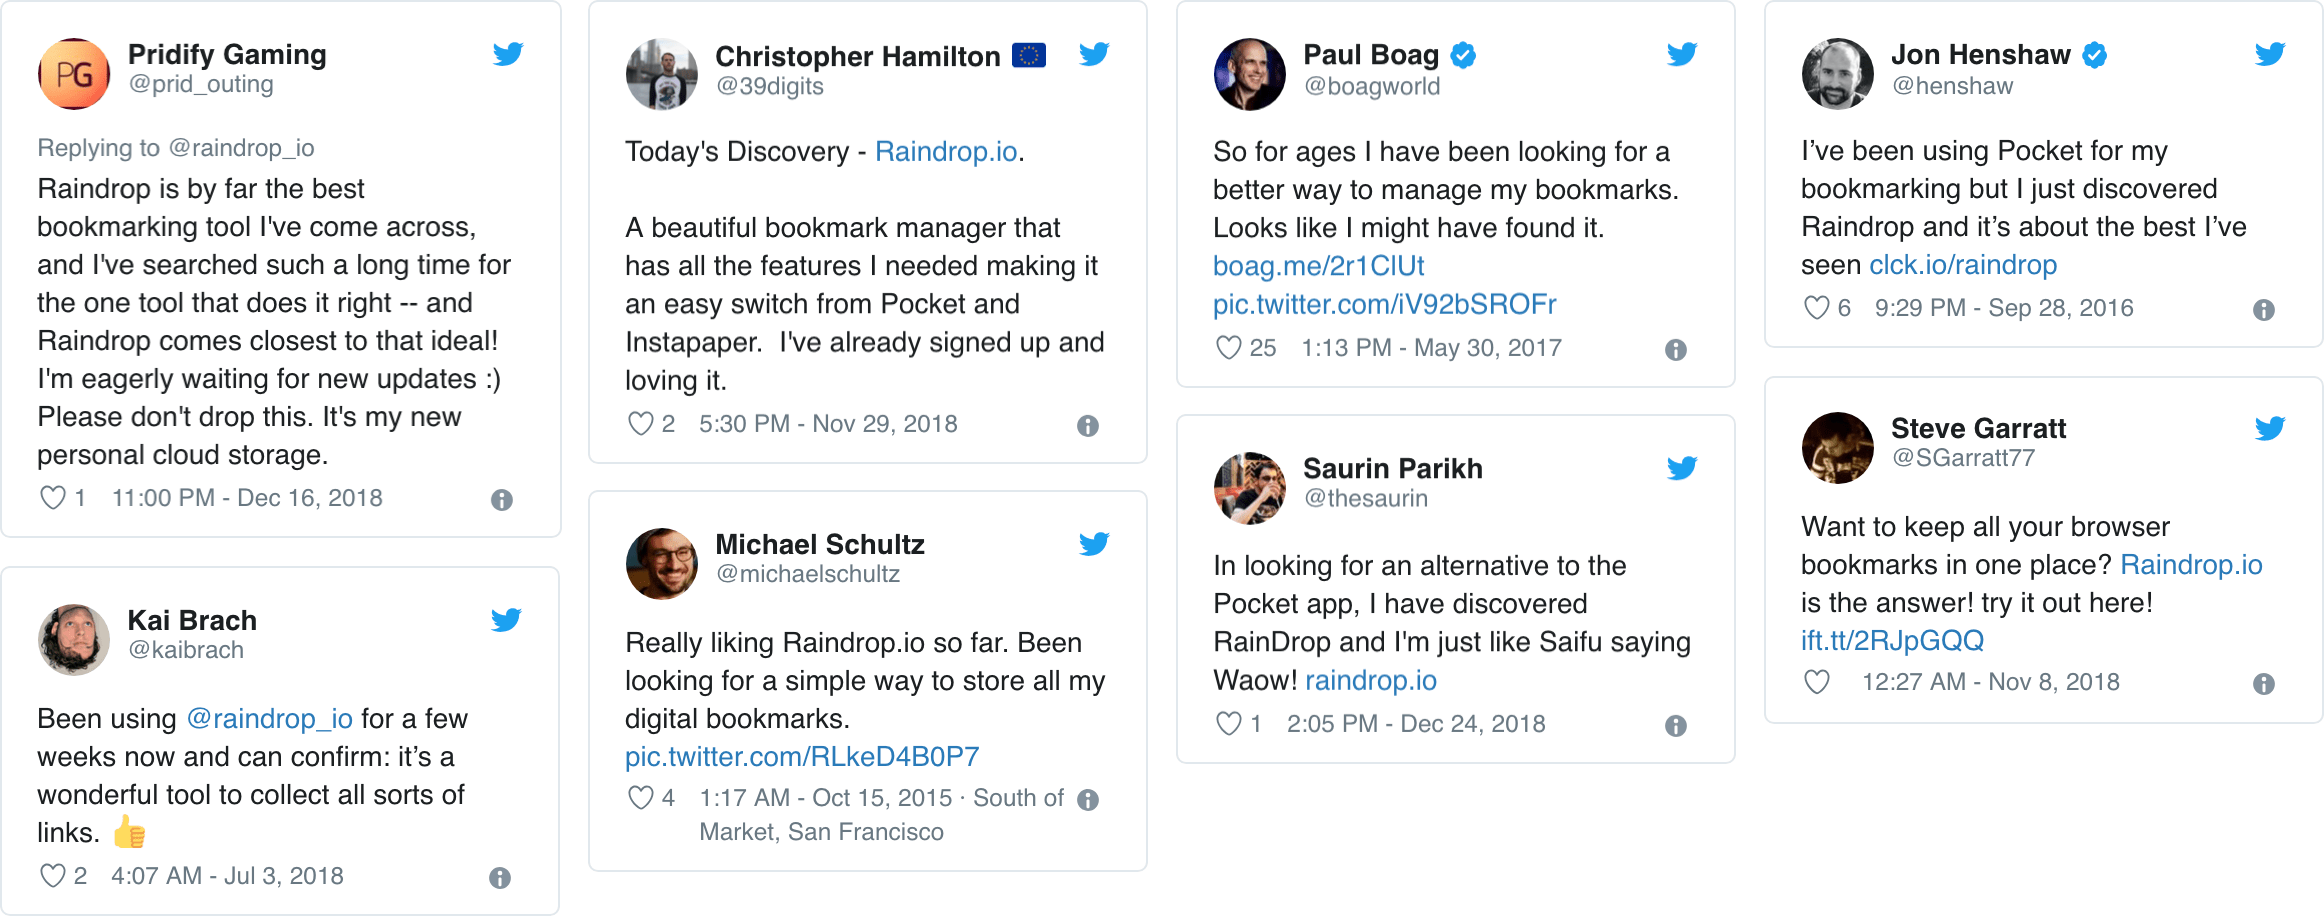Click Raindrop.io link in Christopher Hamilton's tweet

pyautogui.click(x=946, y=152)
